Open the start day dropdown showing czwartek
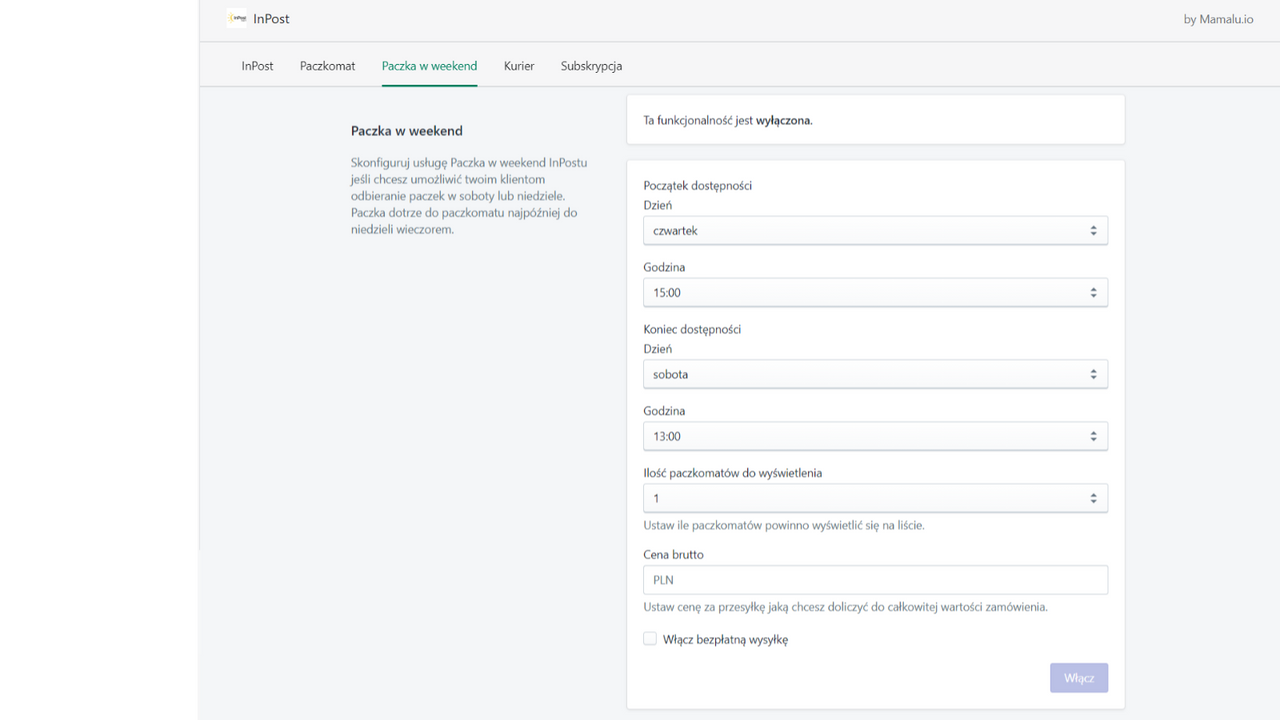This screenshot has height=720, width=1280. (x=875, y=231)
